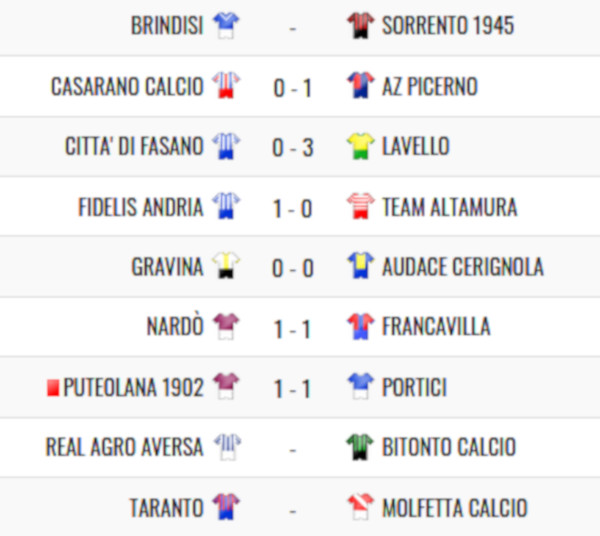600x536 pixels.
Task: Click the red card next to Puteolana 1902
Action: pyautogui.click(x=53, y=387)
